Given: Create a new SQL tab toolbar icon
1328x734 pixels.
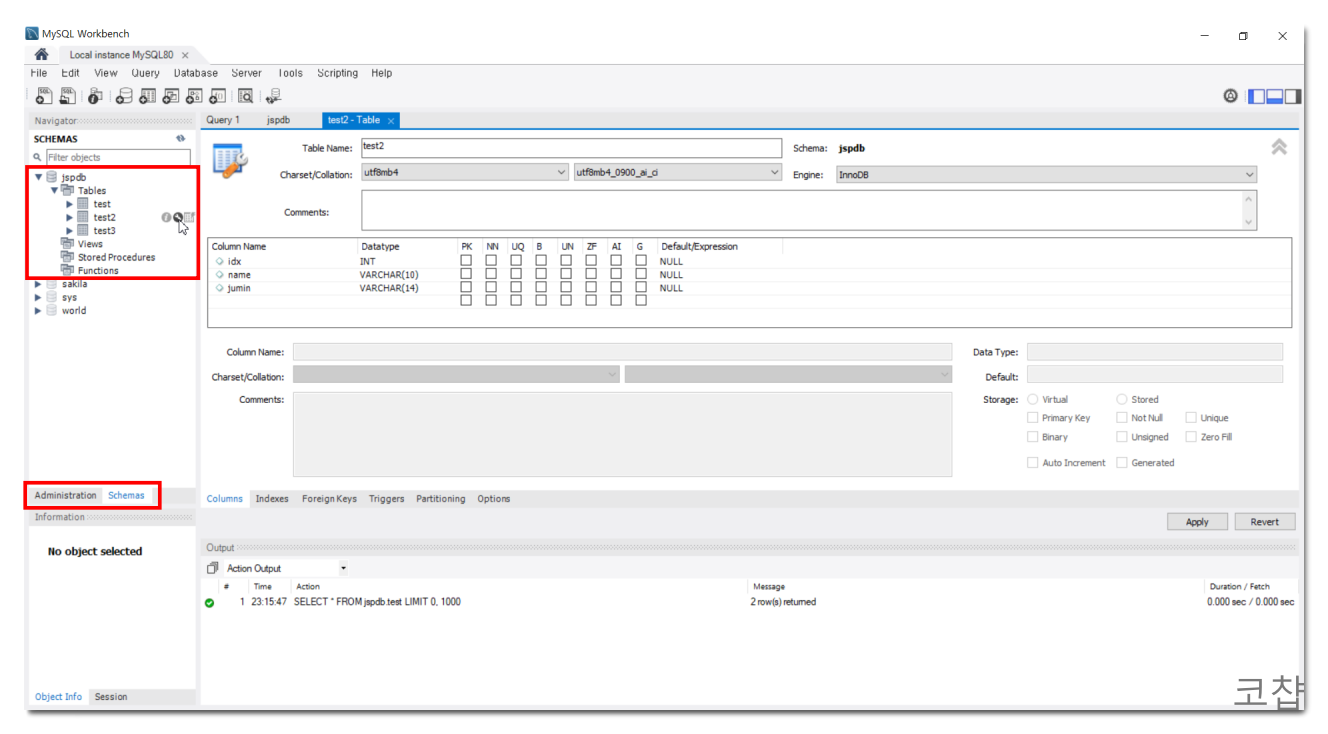Looking at the screenshot, I should coord(43,96).
